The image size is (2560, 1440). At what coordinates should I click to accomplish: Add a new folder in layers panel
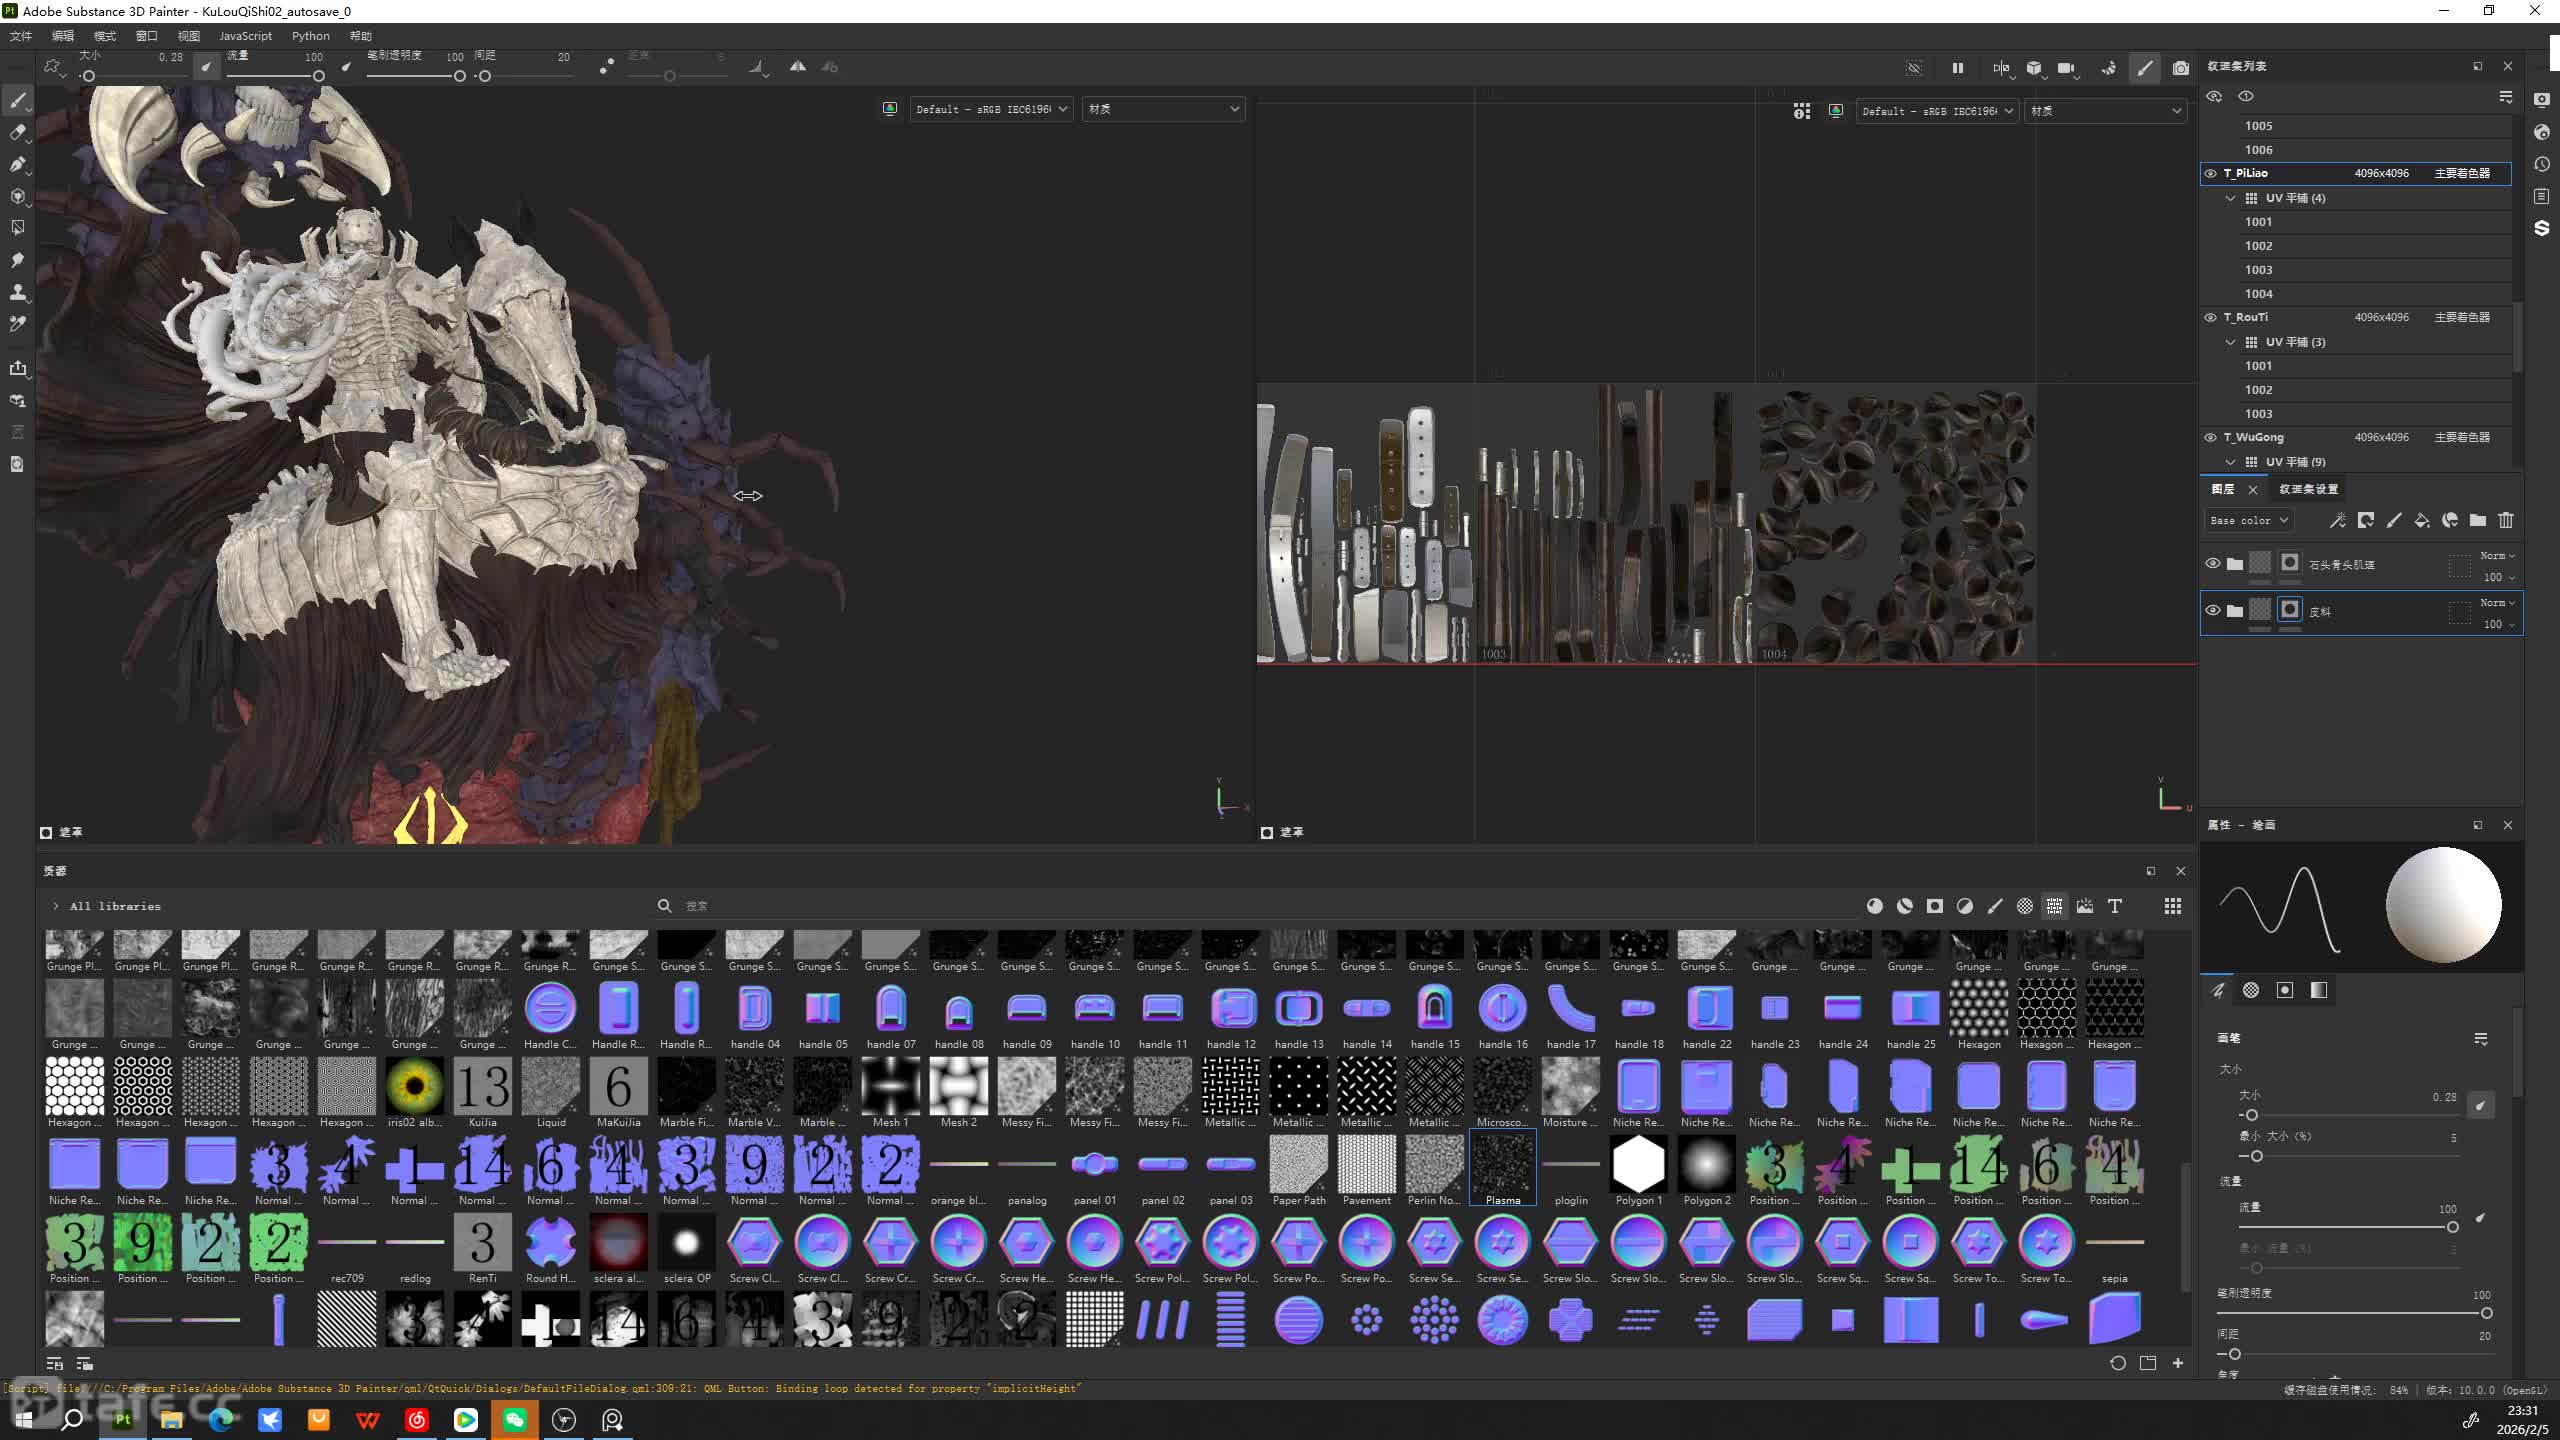(2477, 520)
